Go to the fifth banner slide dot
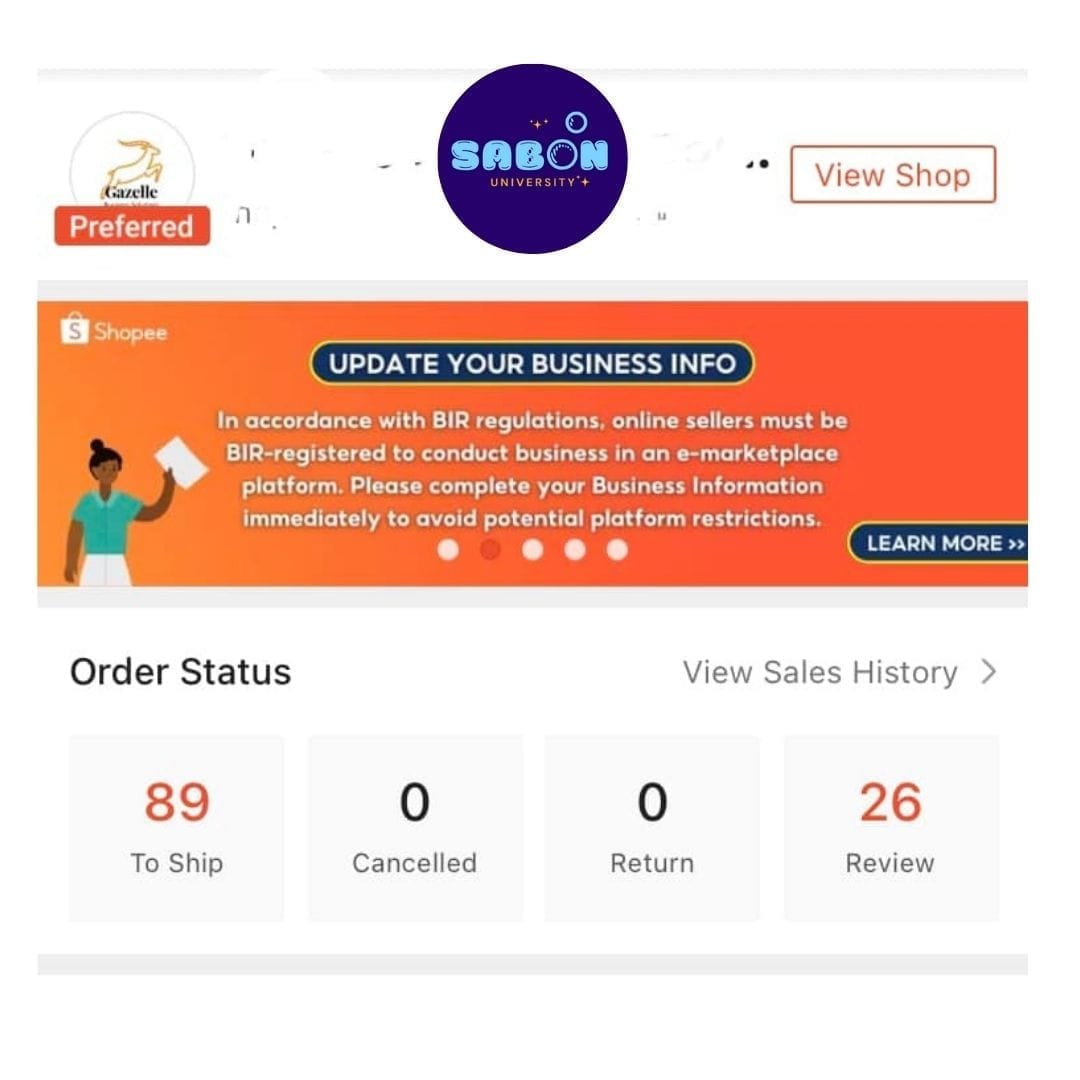 pos(617,550)
